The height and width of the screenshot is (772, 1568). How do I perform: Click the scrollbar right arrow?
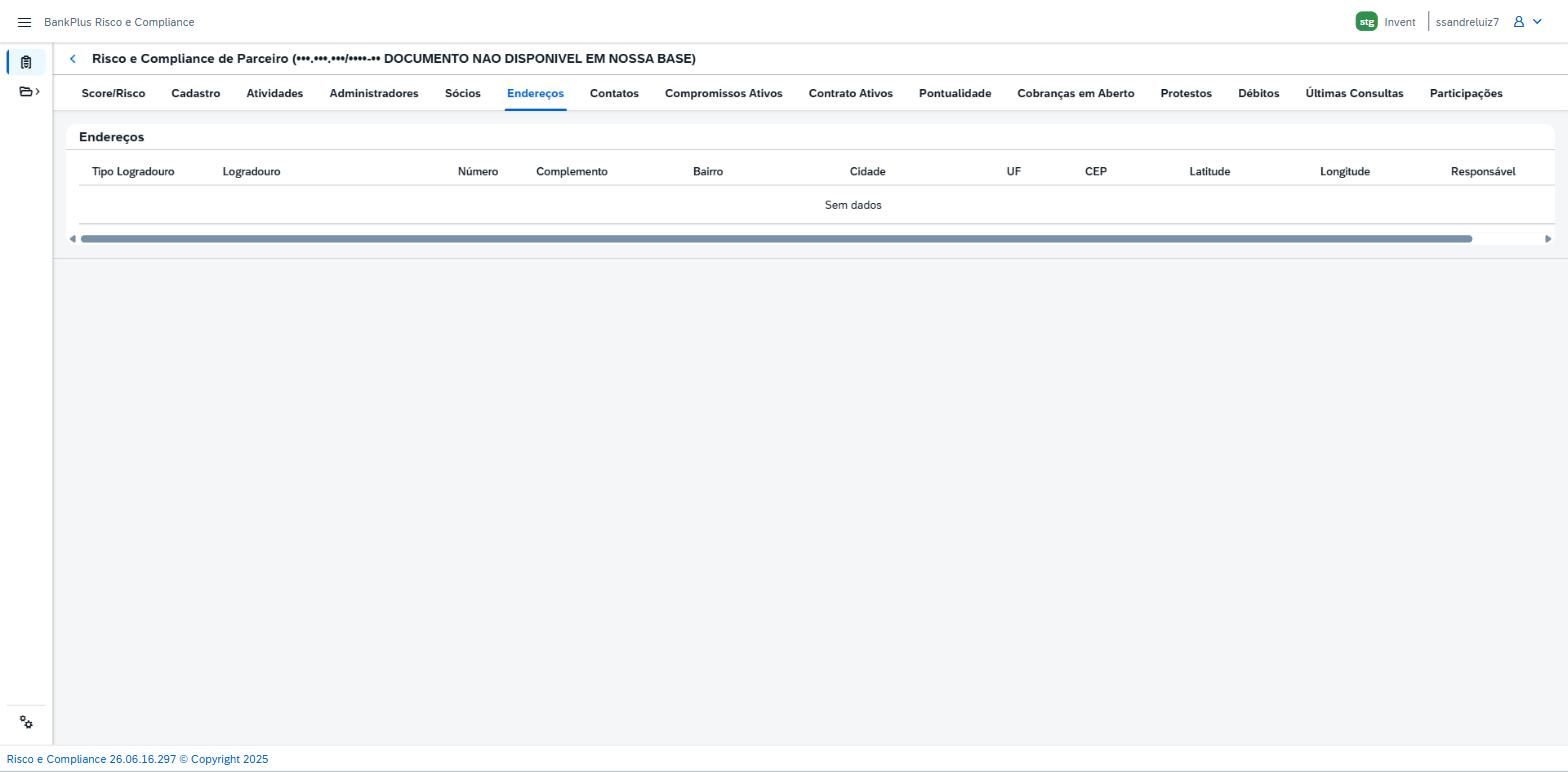pos(1548,239)
